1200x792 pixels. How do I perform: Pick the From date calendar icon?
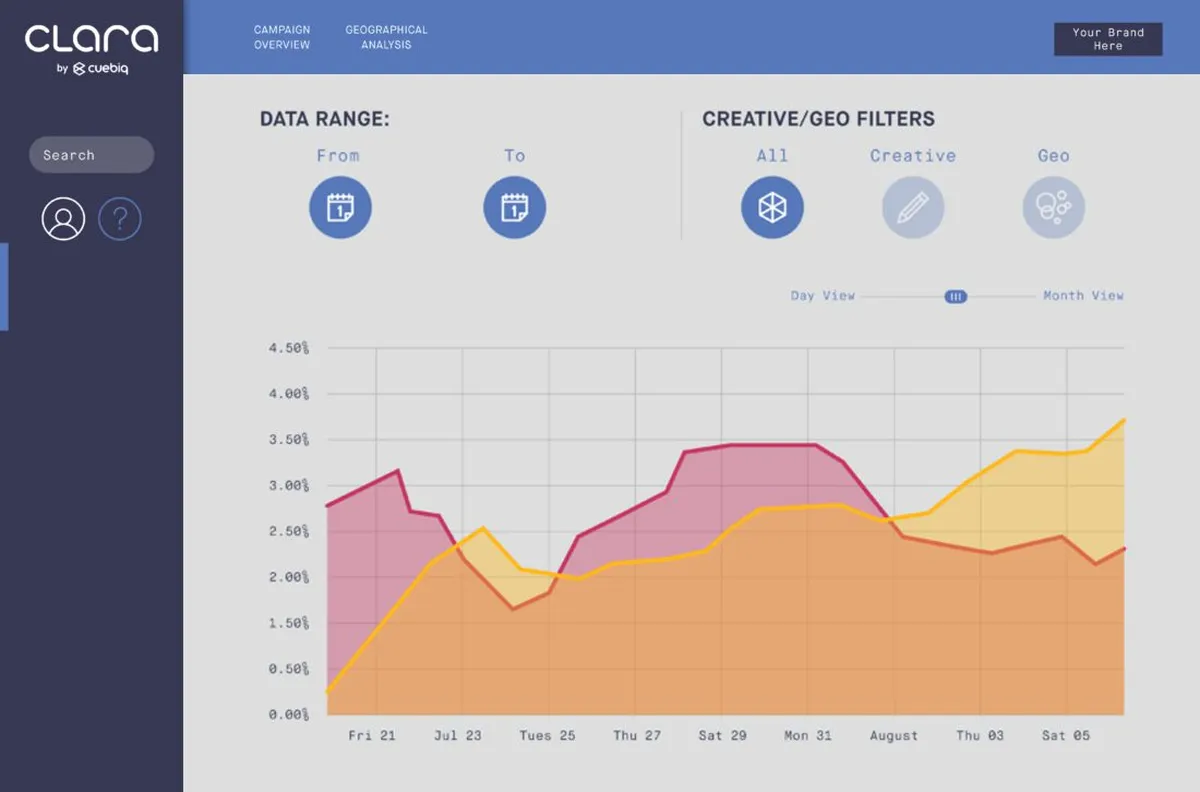(x=340, y=208)
